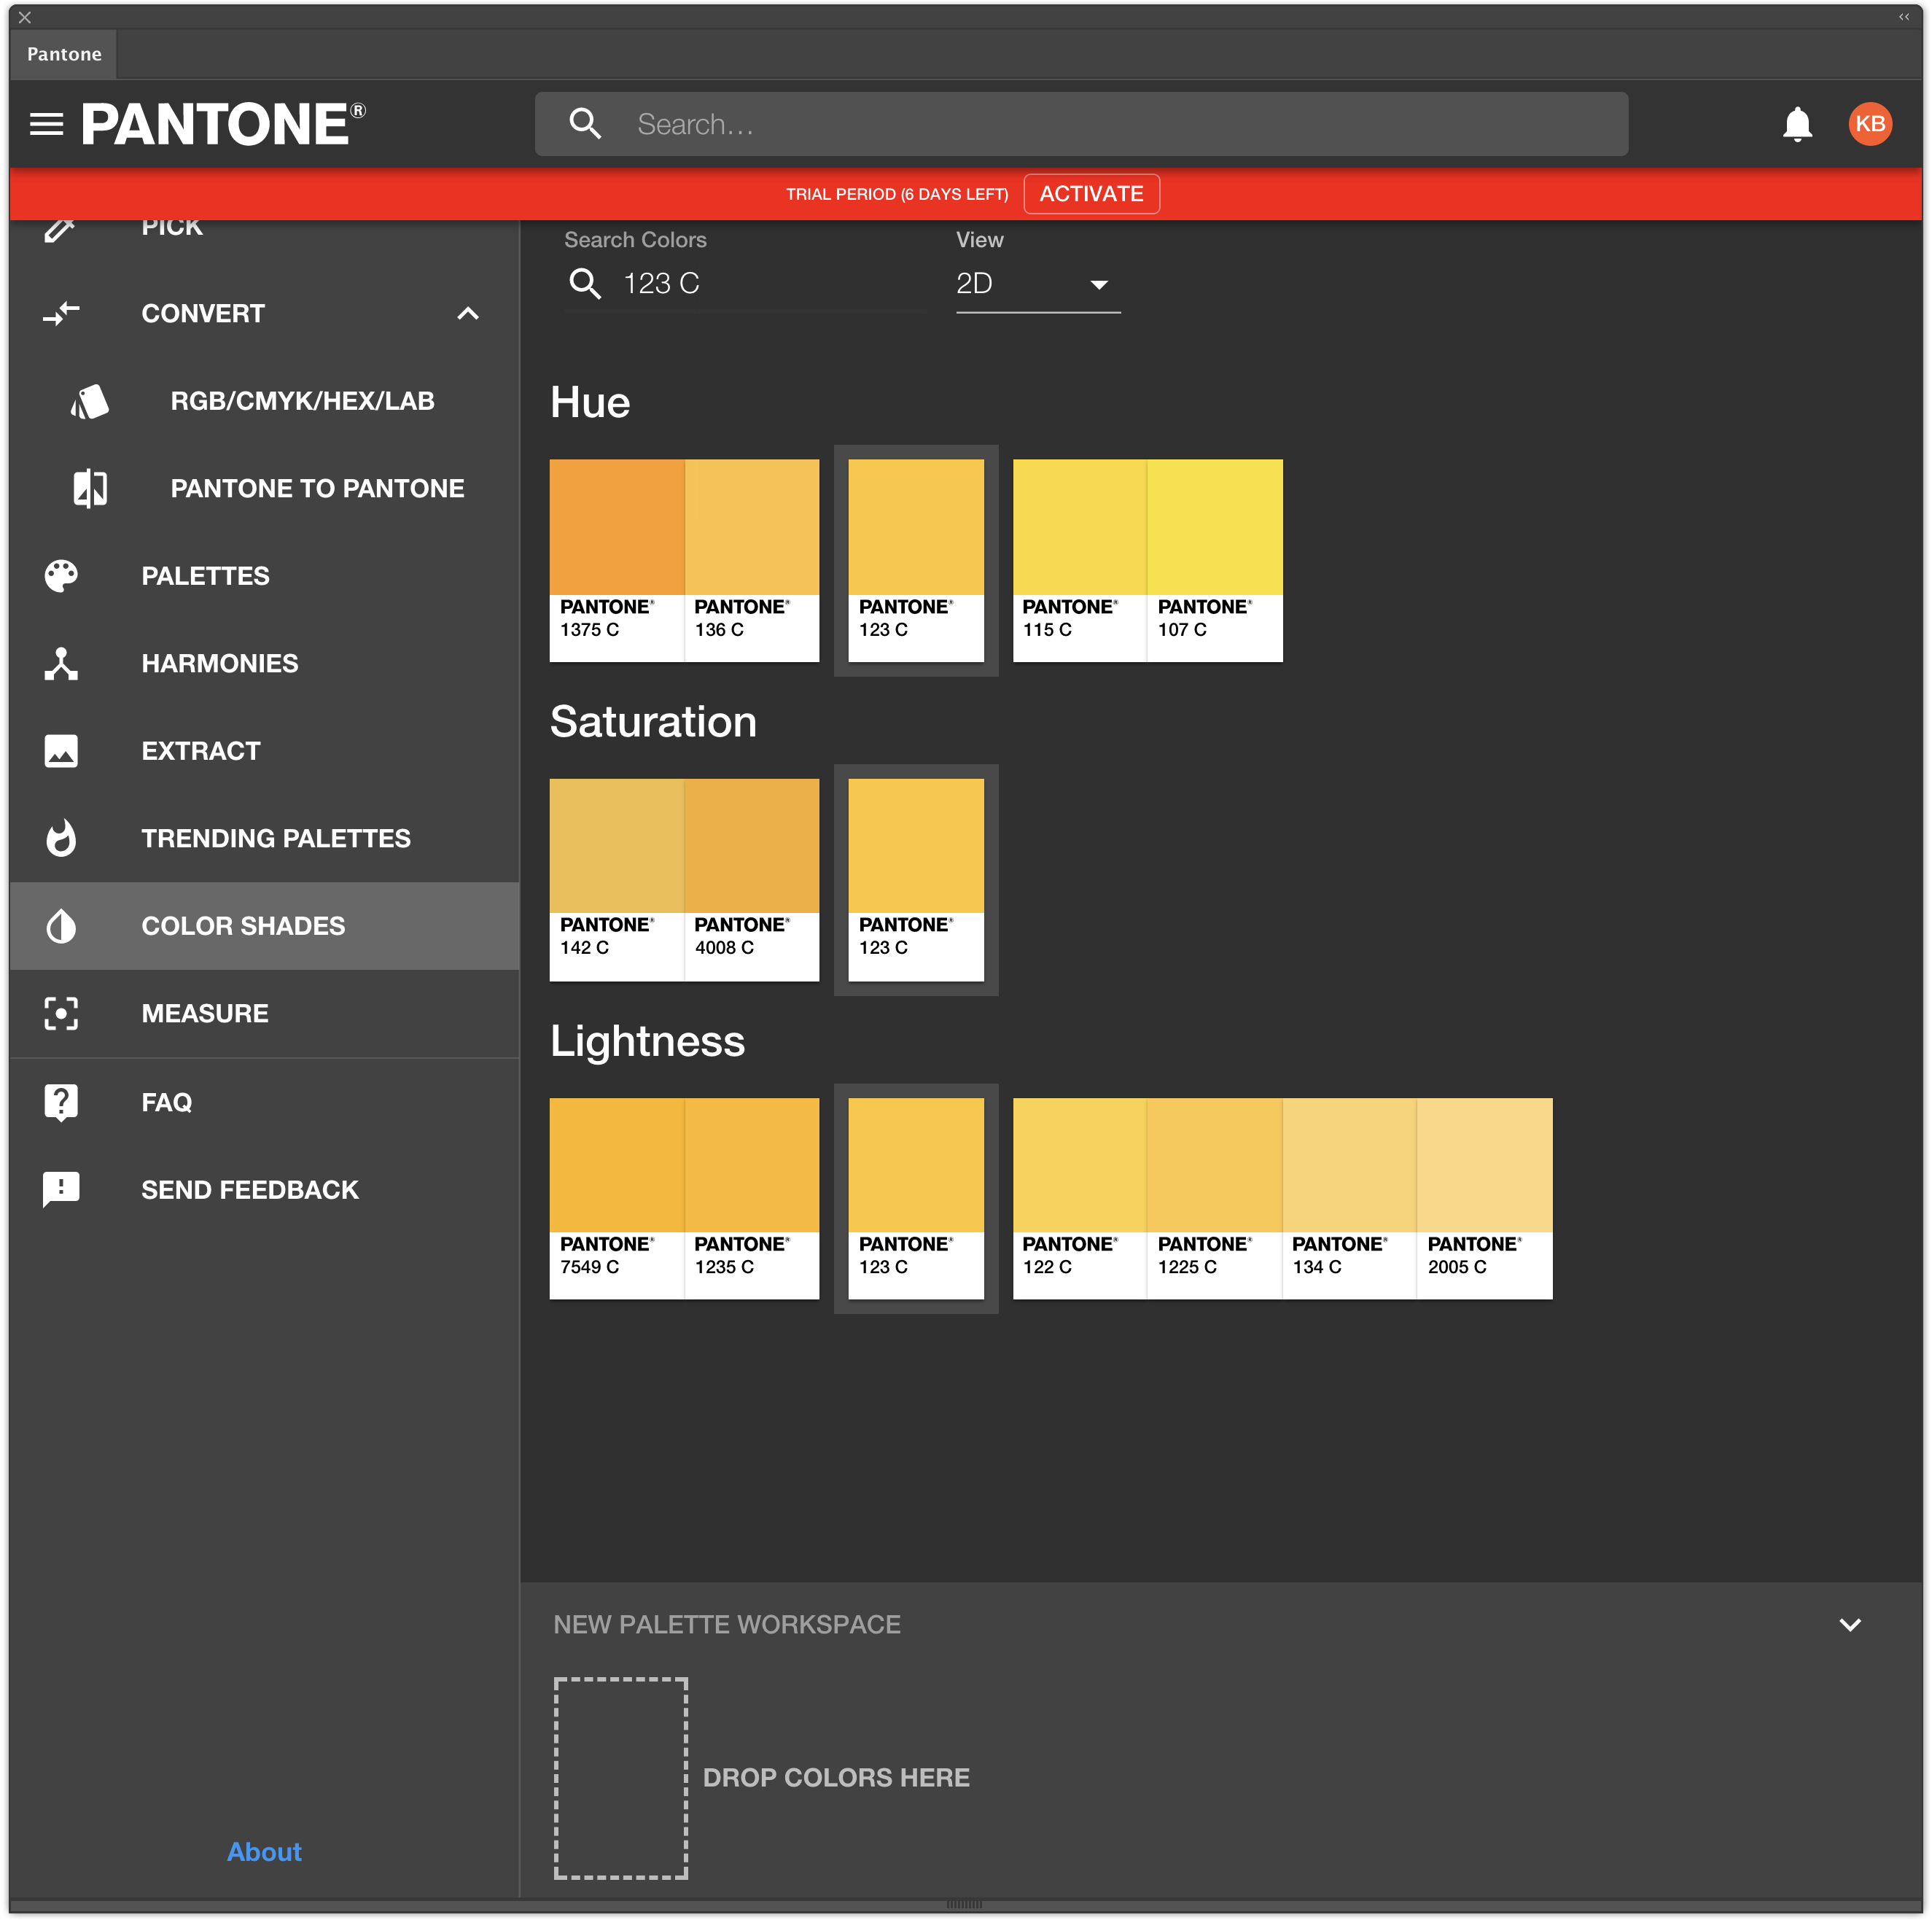Go to Palettes section
The height and width of the screenshot is (1928, 1932).
pyautogui.click(x=264, y=576)
